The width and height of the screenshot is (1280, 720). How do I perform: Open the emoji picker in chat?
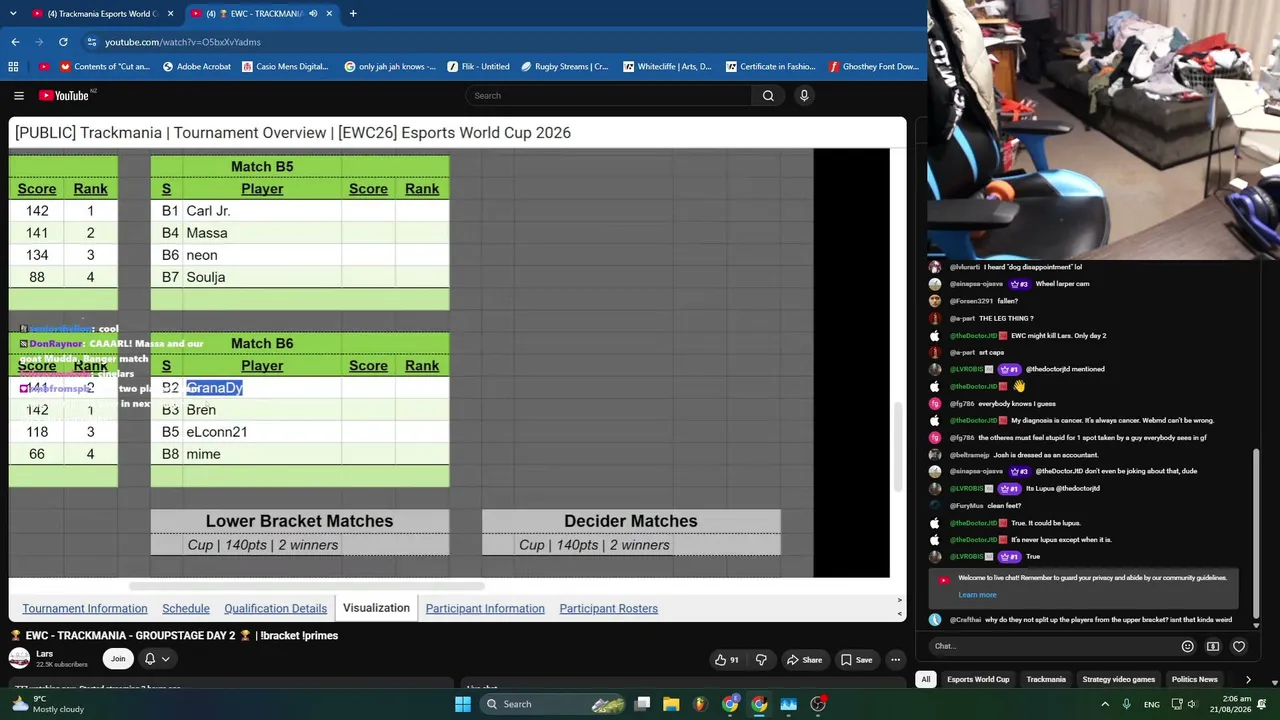1188,647
